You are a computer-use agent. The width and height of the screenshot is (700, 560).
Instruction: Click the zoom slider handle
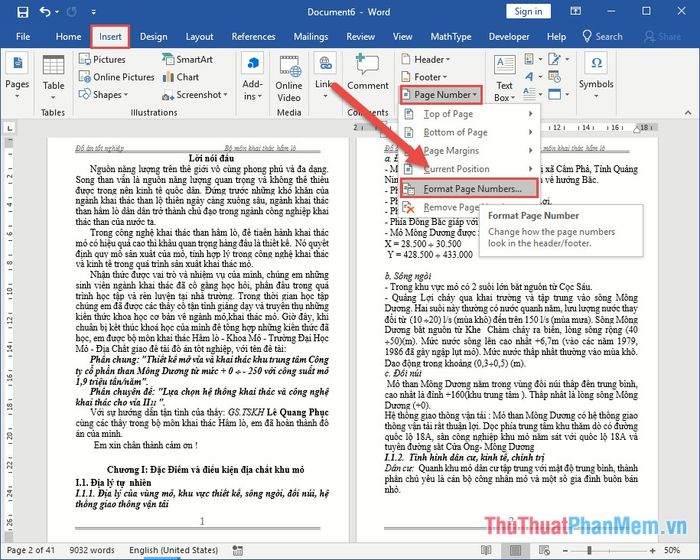pos(589,550)
